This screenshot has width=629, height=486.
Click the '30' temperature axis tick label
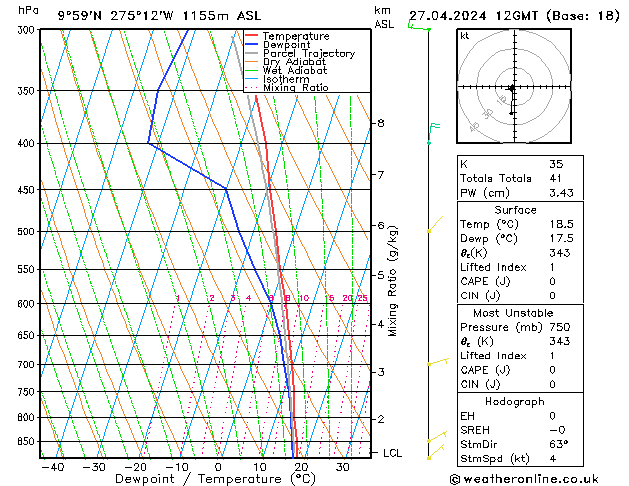(x=342, y=467)
